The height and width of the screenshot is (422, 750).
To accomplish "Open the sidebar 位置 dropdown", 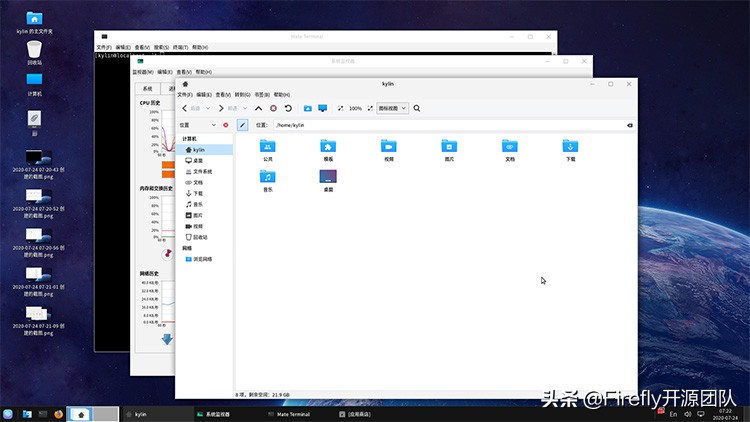I will (198, 125).
